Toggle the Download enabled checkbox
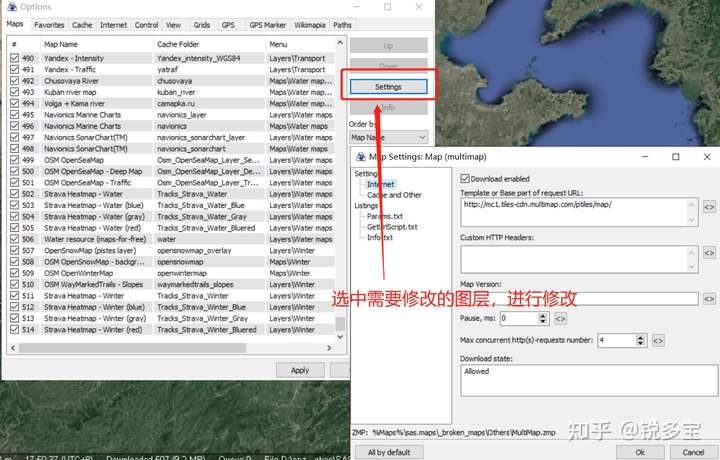 [x=465, y=179]
